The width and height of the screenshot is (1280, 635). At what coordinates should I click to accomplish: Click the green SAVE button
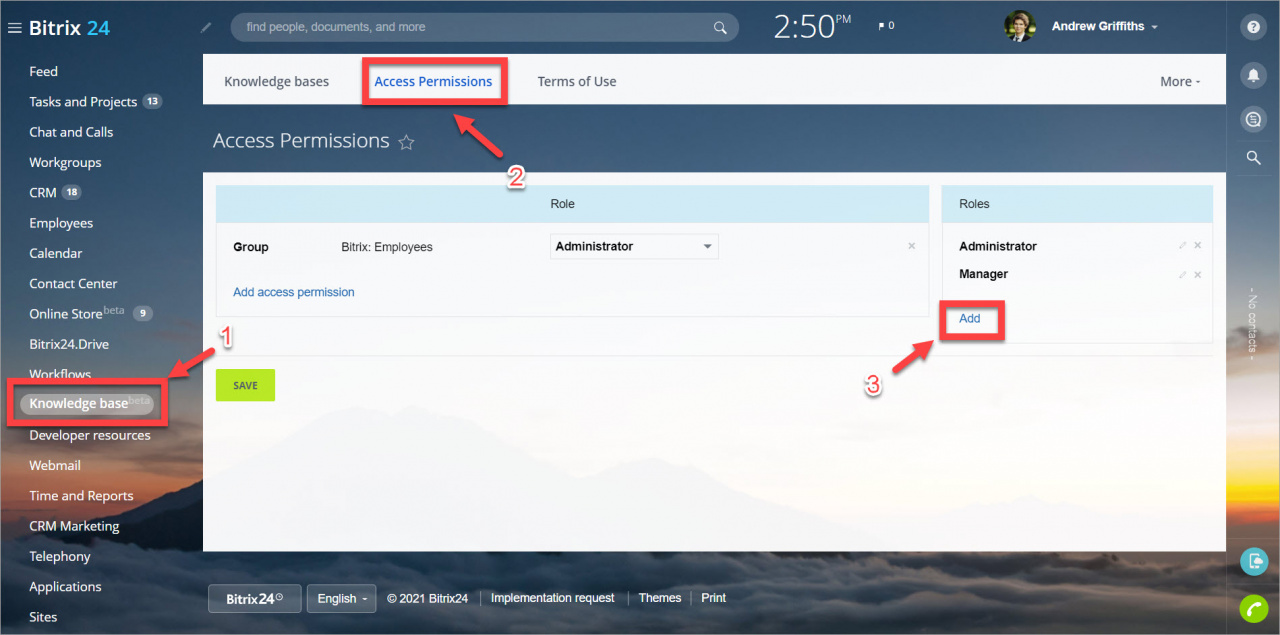[x=245, y=385]
